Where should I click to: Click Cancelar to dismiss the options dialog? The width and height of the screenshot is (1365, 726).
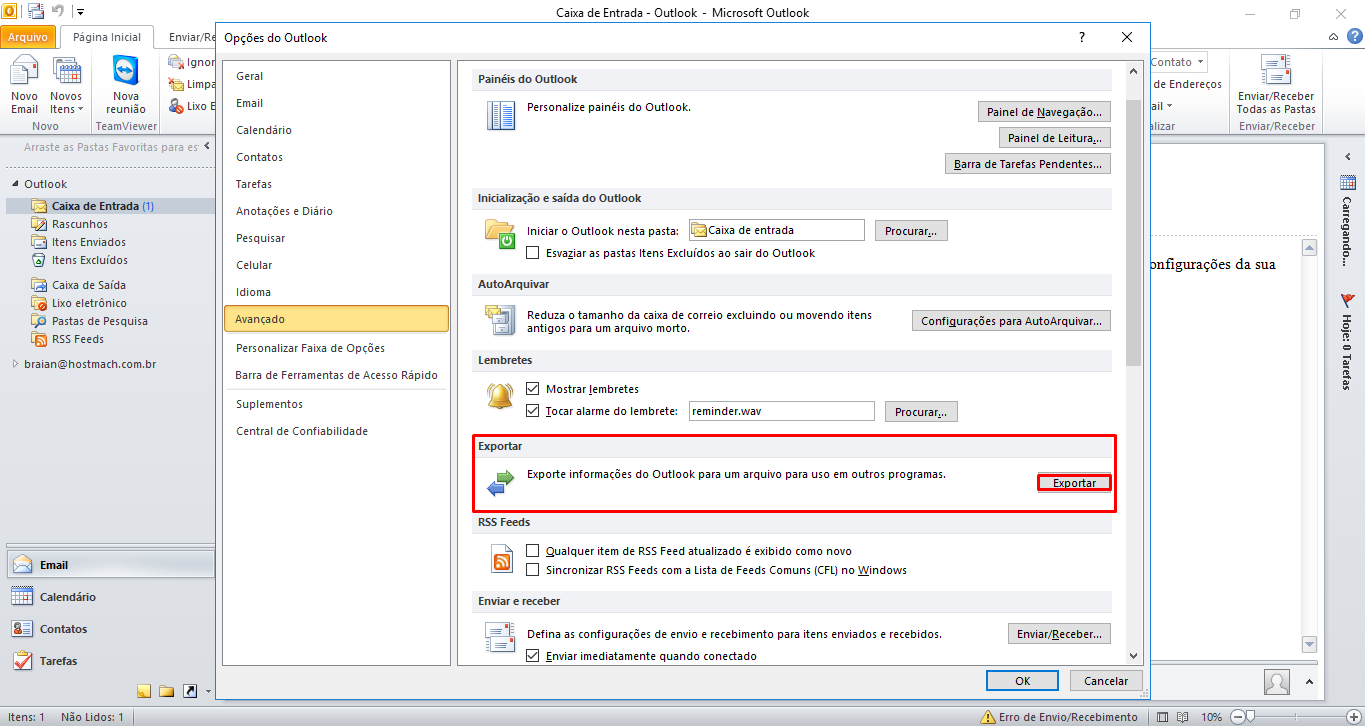point(1106,681)
